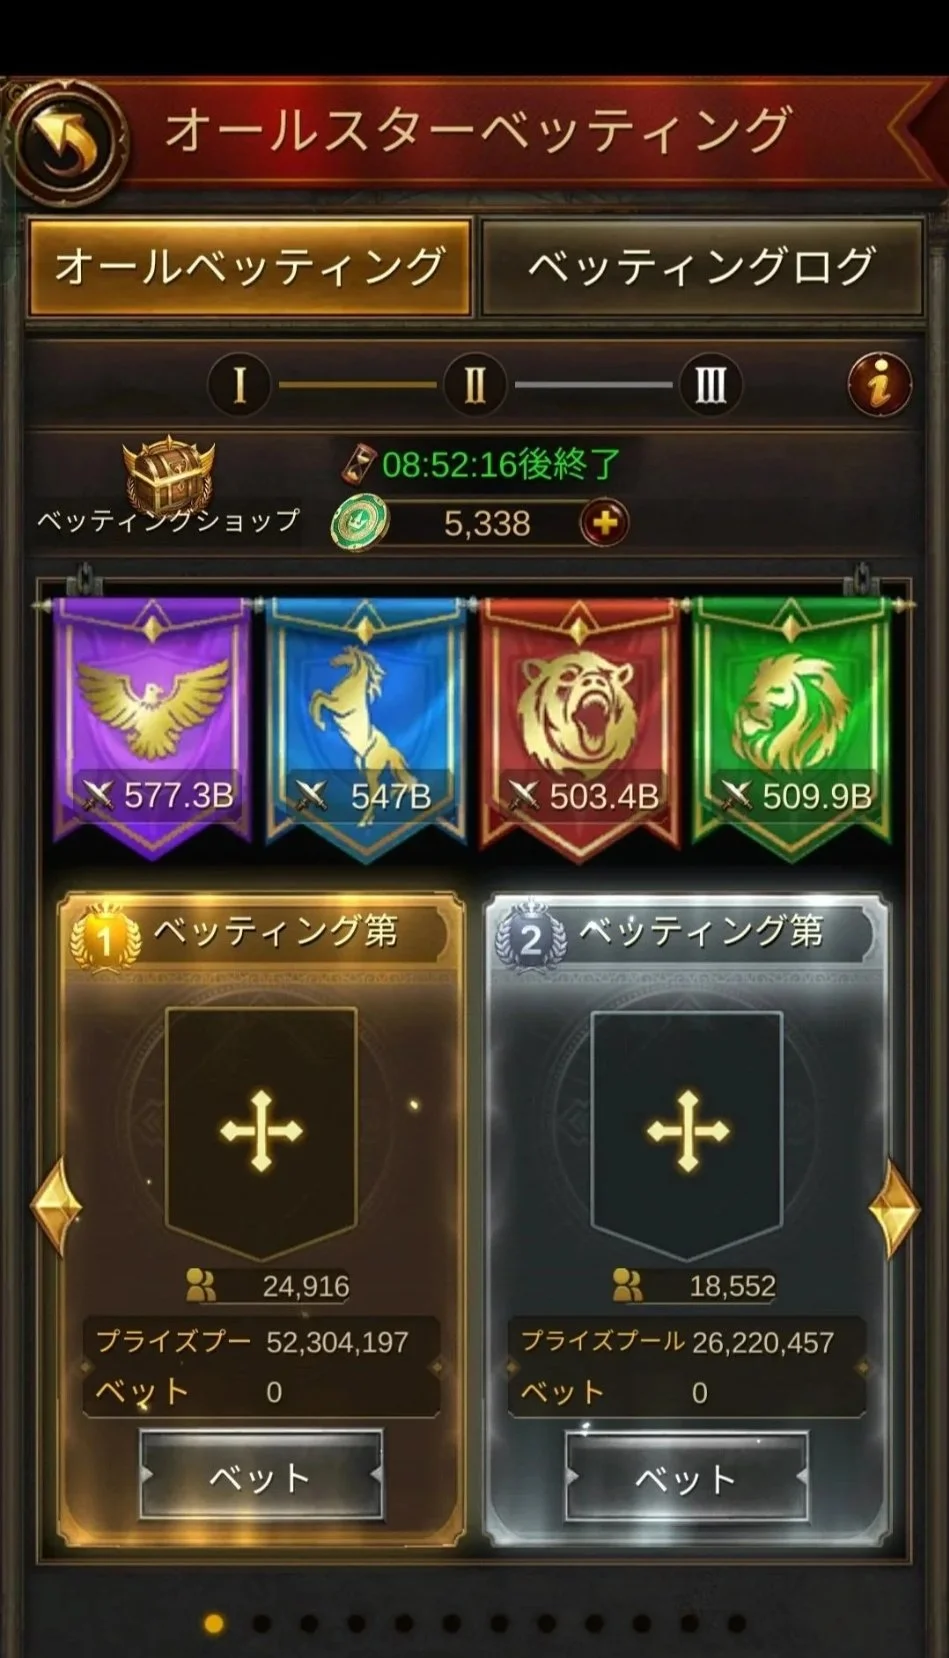Switch to オールベッティング tab
949x1658 pixels.
[x=250, y=268]
